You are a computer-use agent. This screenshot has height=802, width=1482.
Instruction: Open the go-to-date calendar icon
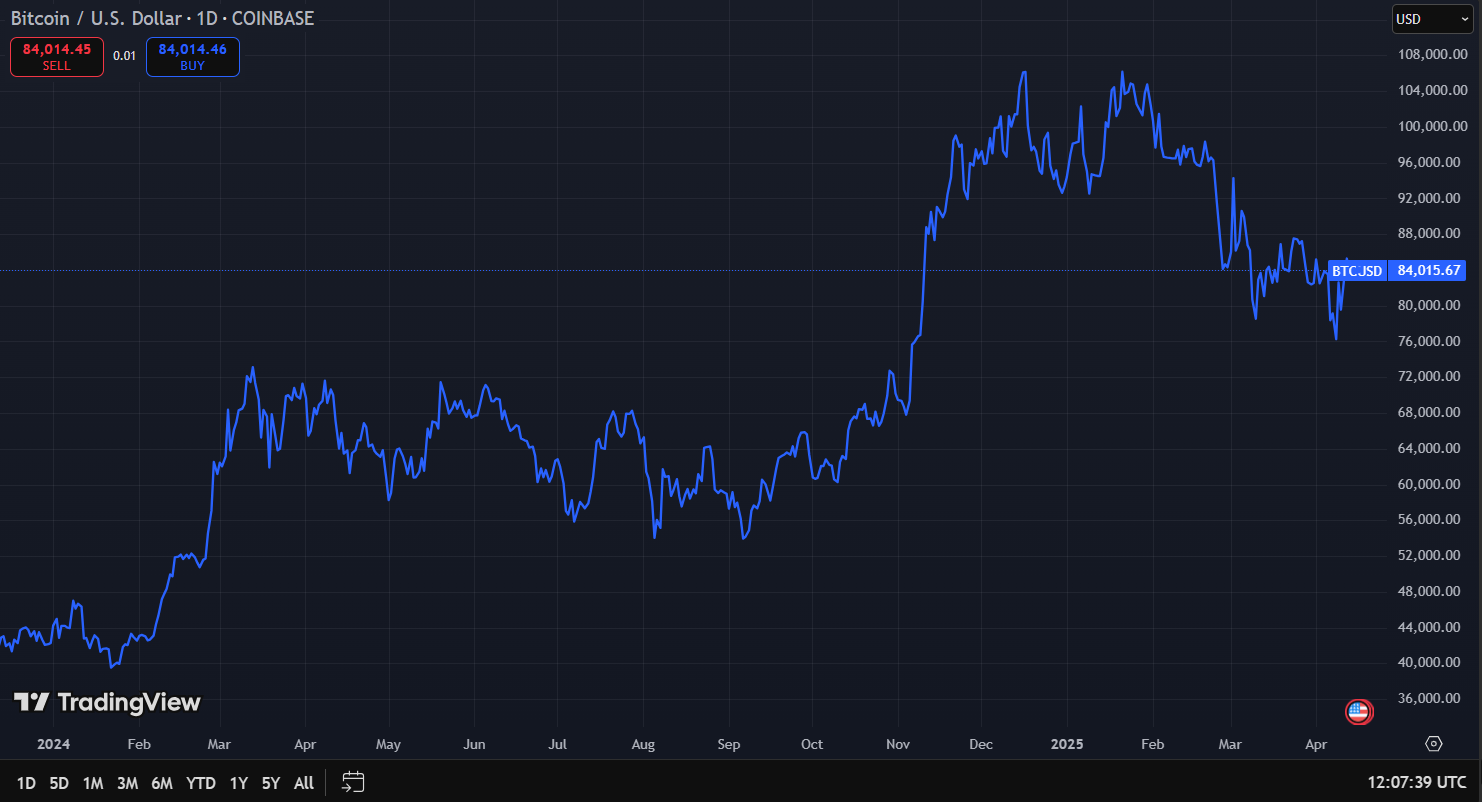(353, 782)
